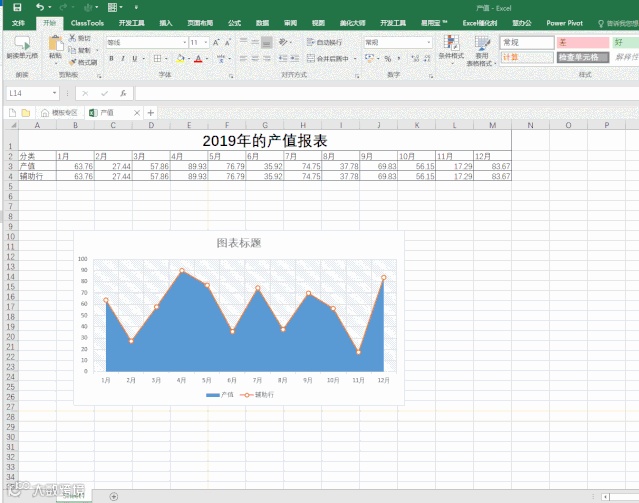The image size is (639, 503).
Task: Toggle center text horizontally
Action: 255,59
